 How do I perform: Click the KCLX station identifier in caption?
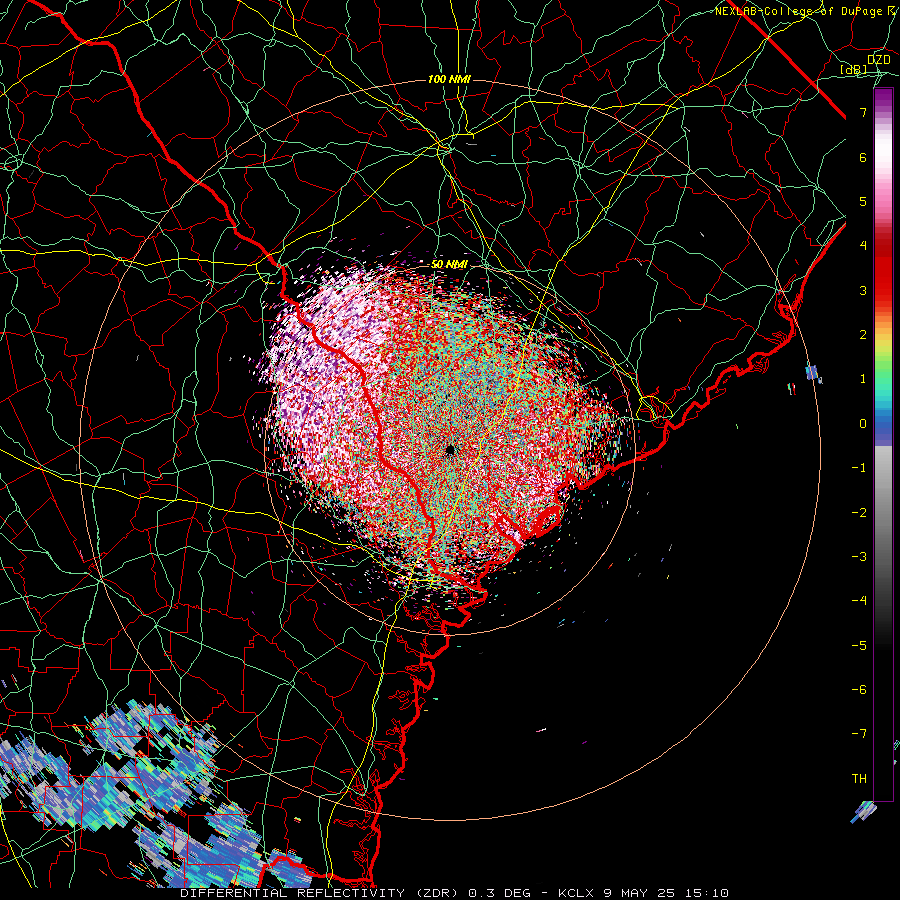pyautogui.click(x=574, y=893)
